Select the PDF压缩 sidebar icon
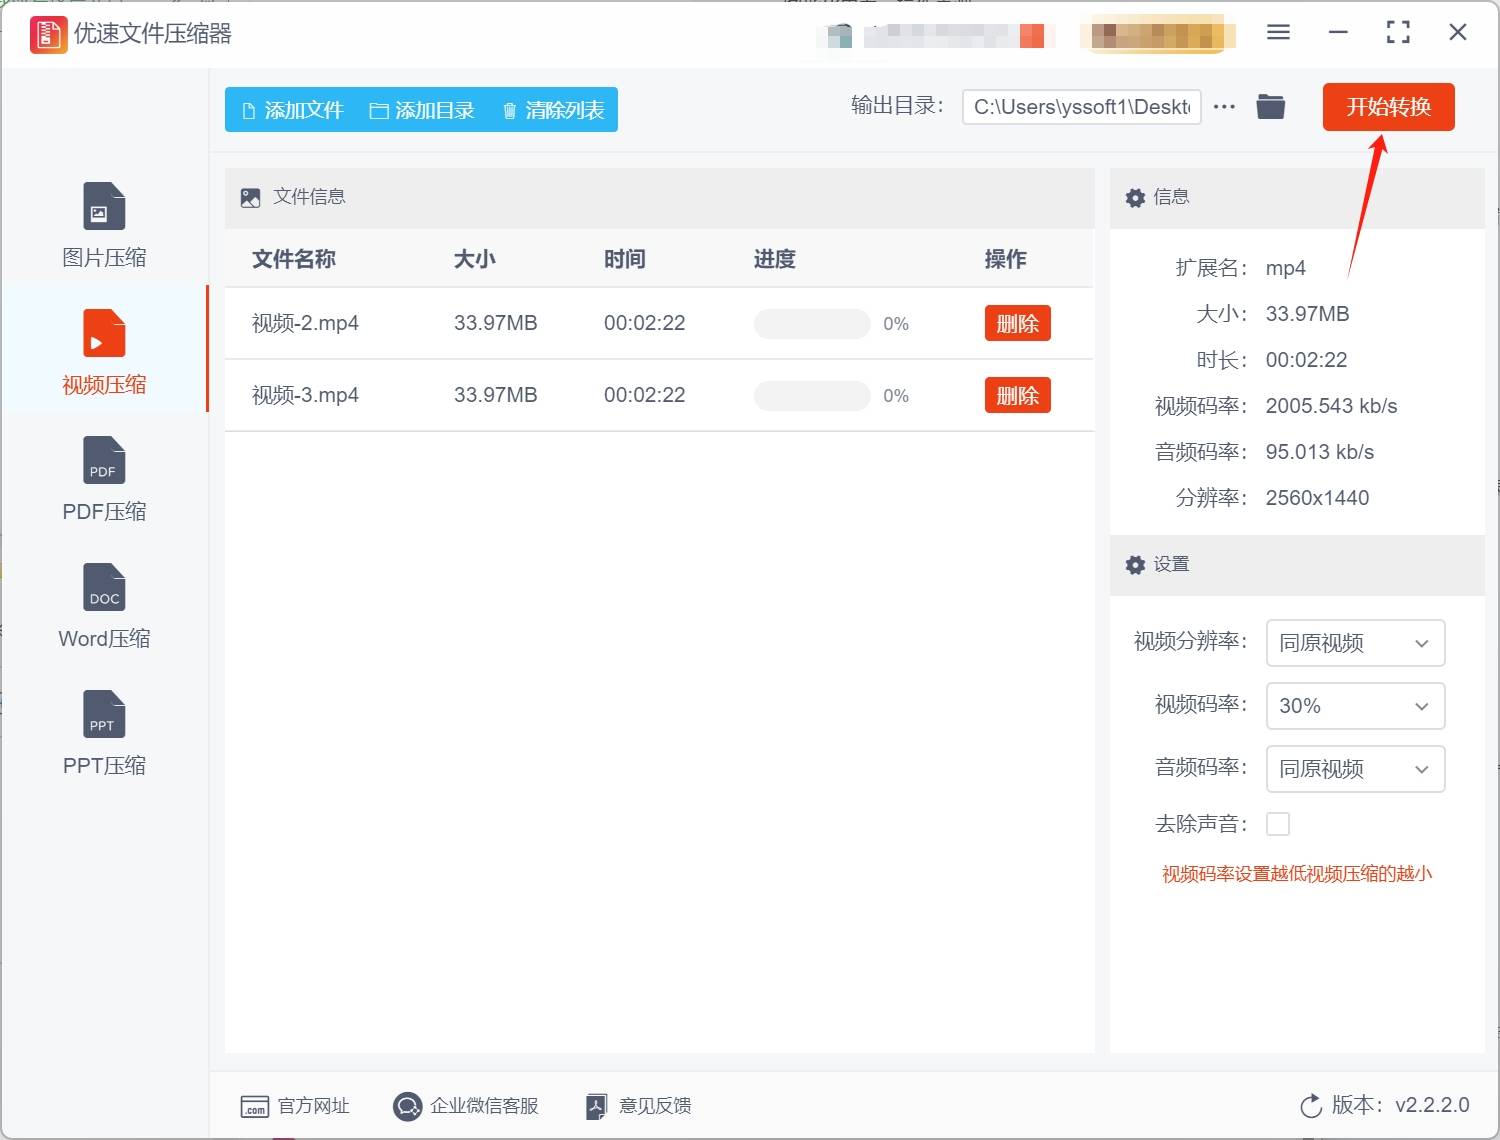The image size is (1500, 1140). [104, 461]
